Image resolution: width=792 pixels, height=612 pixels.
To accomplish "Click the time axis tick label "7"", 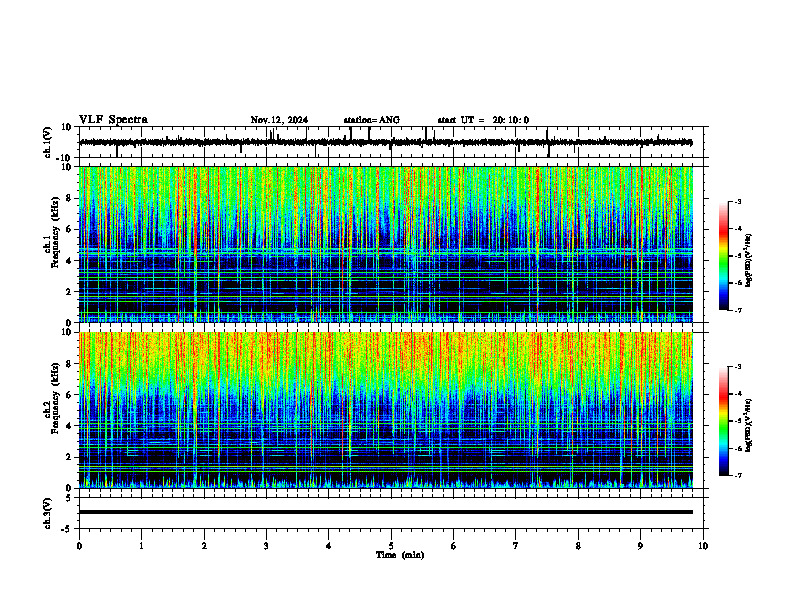I will pyautogui.click(x=516, y=546).
